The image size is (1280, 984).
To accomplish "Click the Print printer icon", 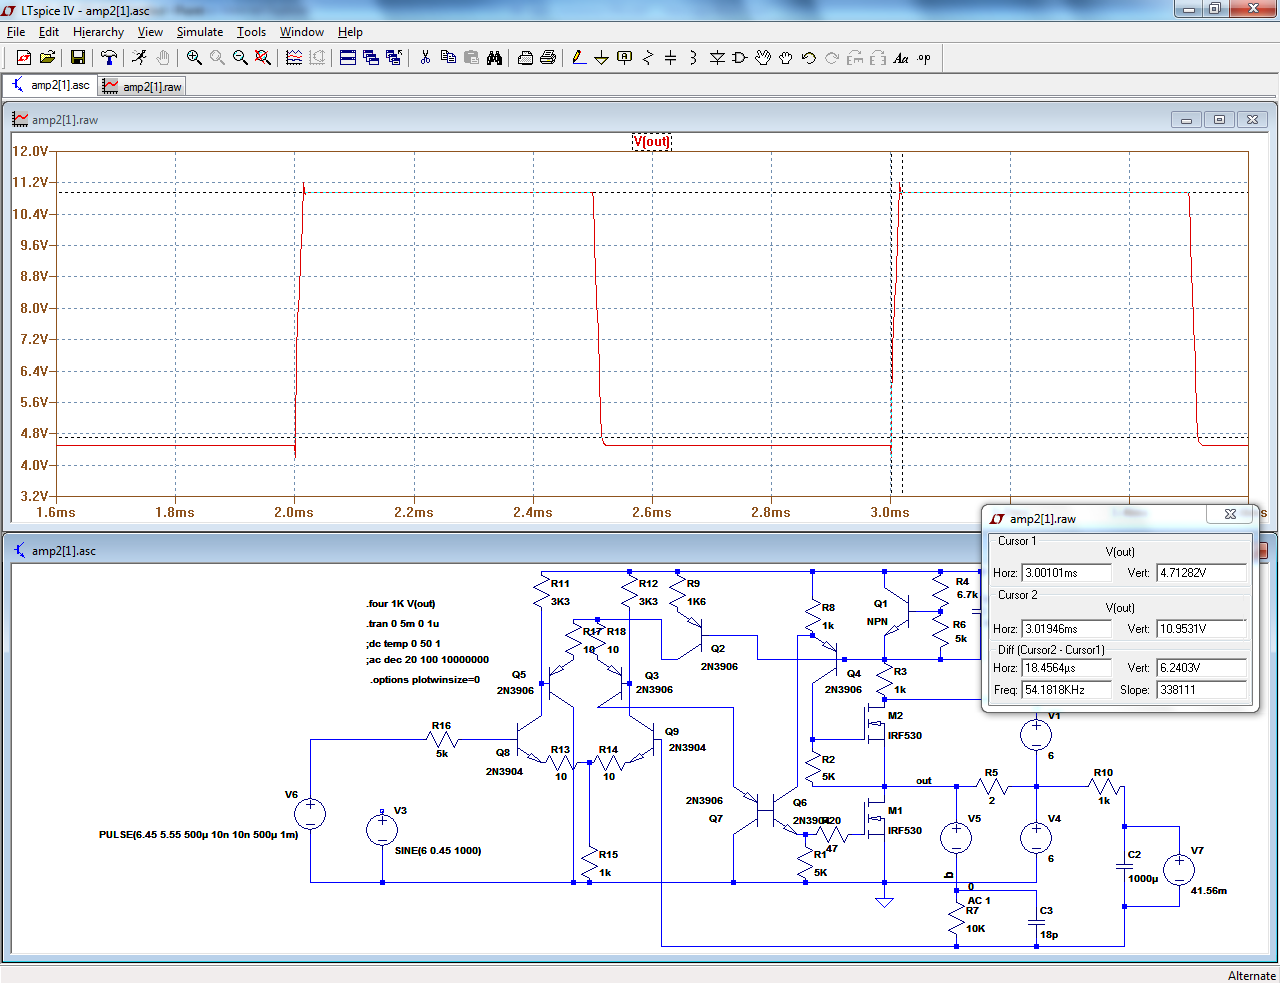I will click(548, 58).
